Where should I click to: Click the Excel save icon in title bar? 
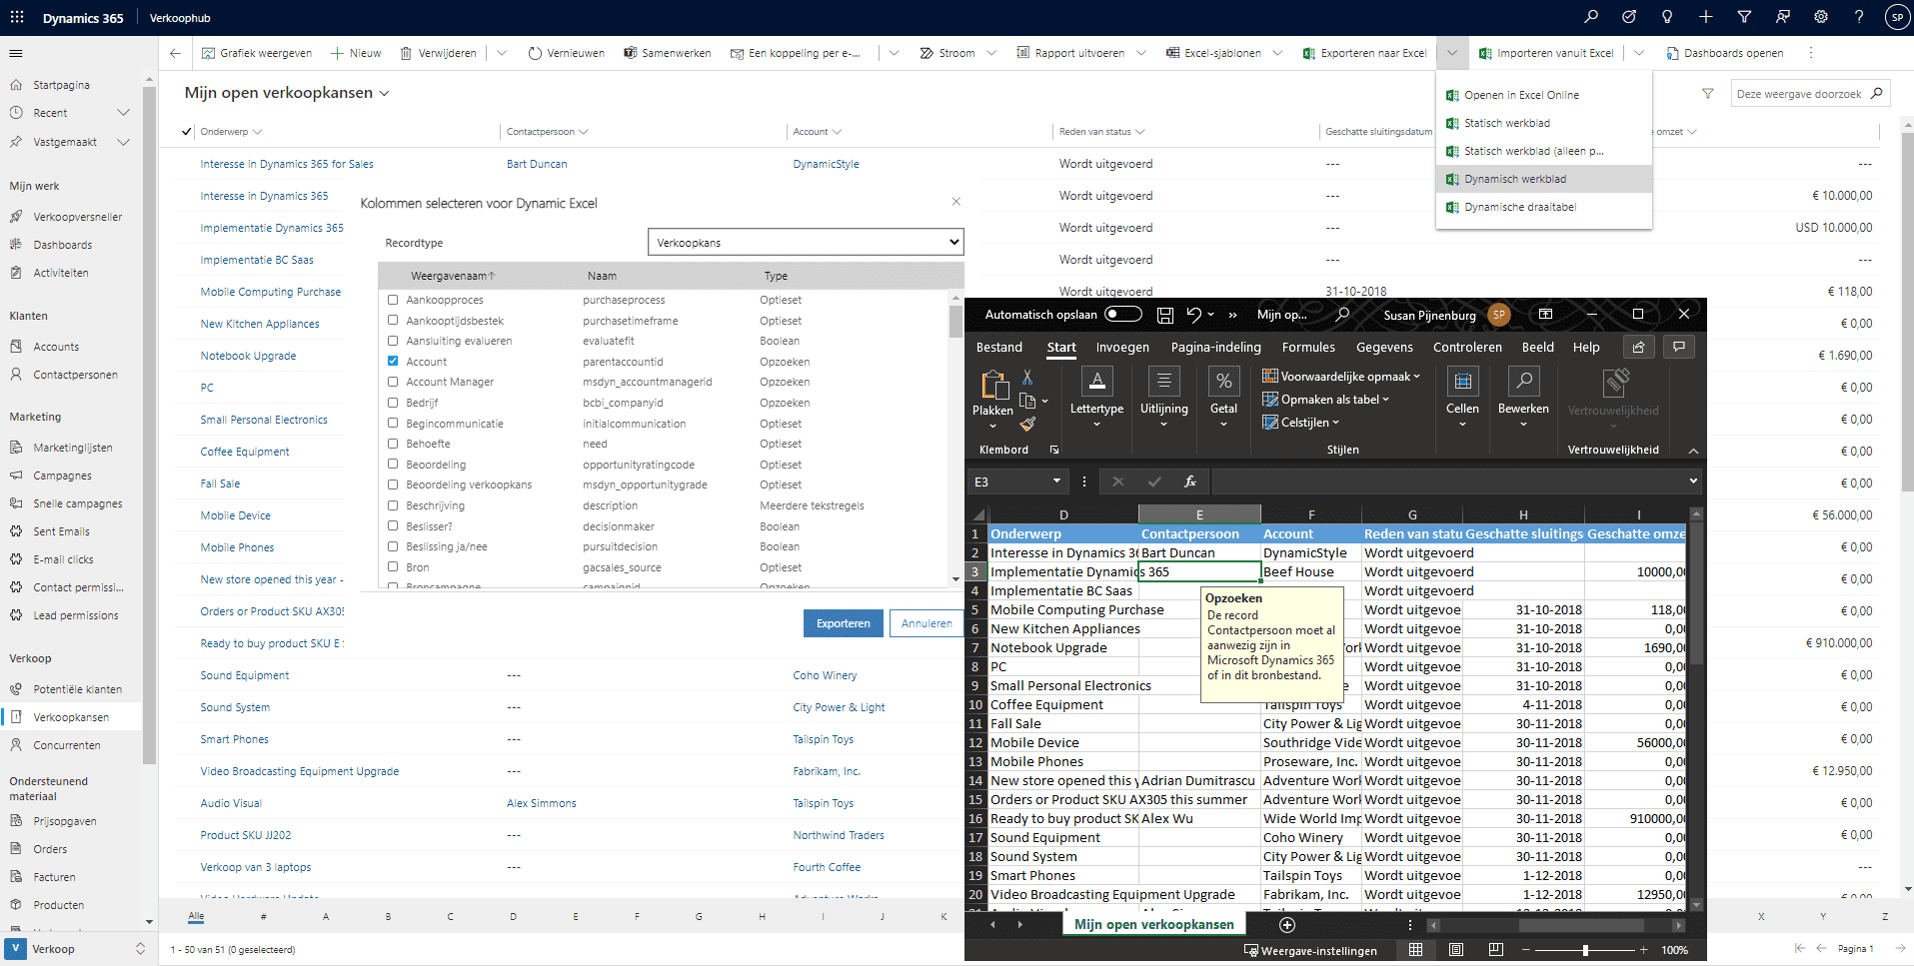[1165, 315]
